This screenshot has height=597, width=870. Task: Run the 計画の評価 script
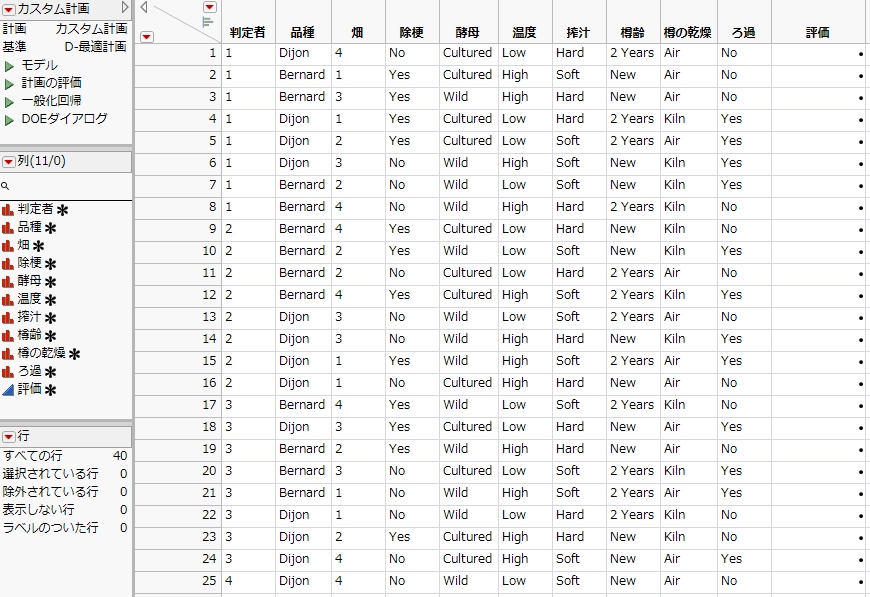click(x=9, y=84)
